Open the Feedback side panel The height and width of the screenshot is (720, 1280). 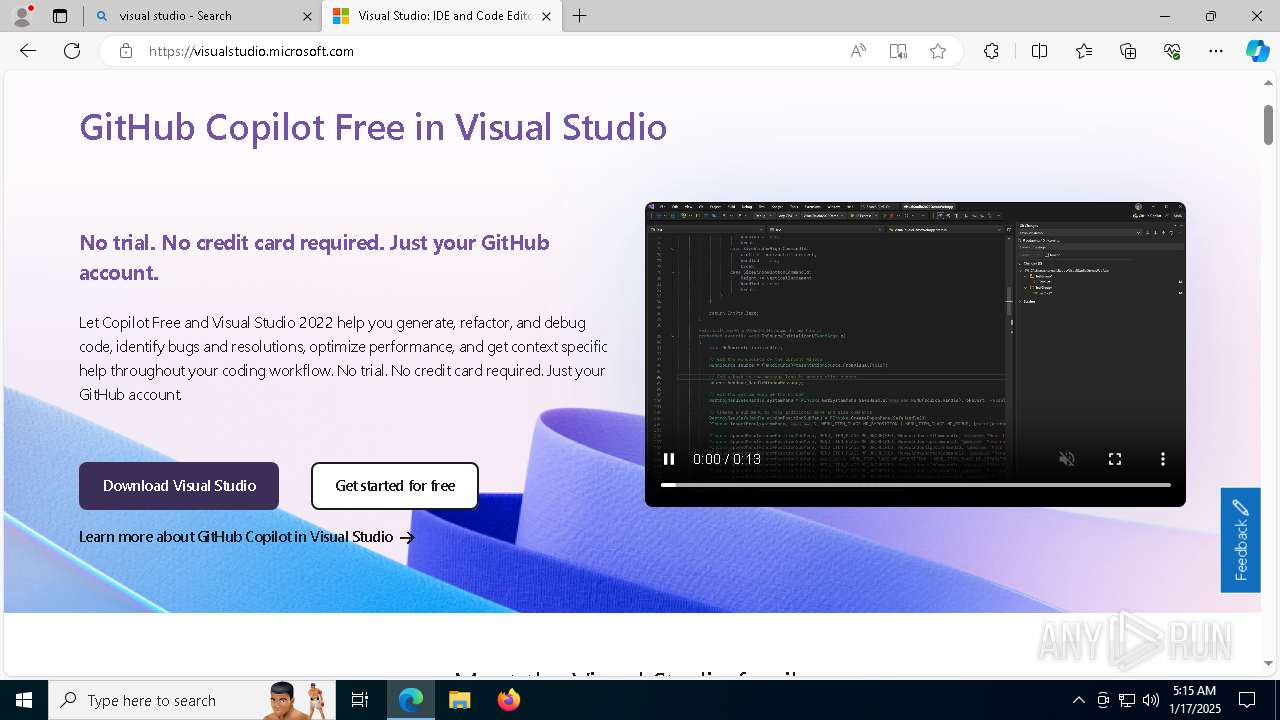[1240, 540]
